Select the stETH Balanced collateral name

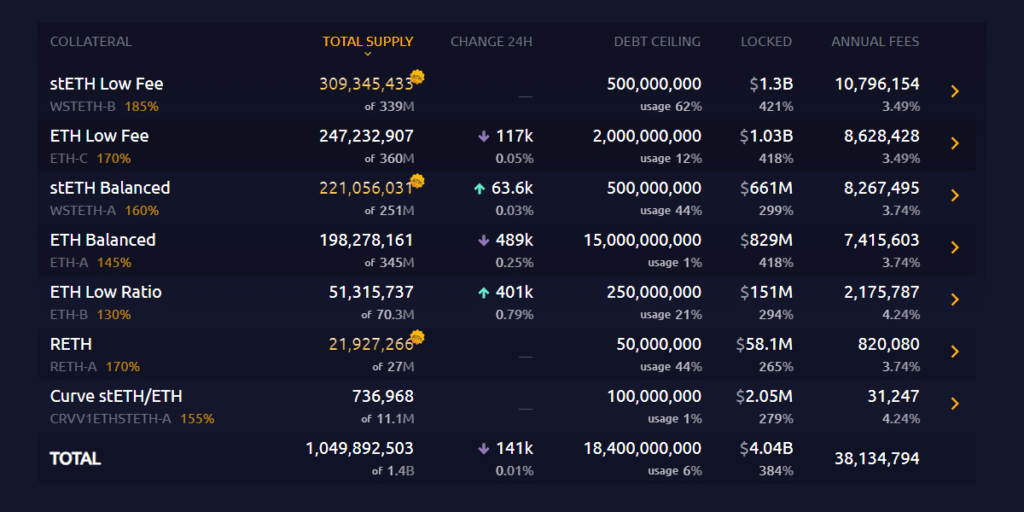pos(110,188)
